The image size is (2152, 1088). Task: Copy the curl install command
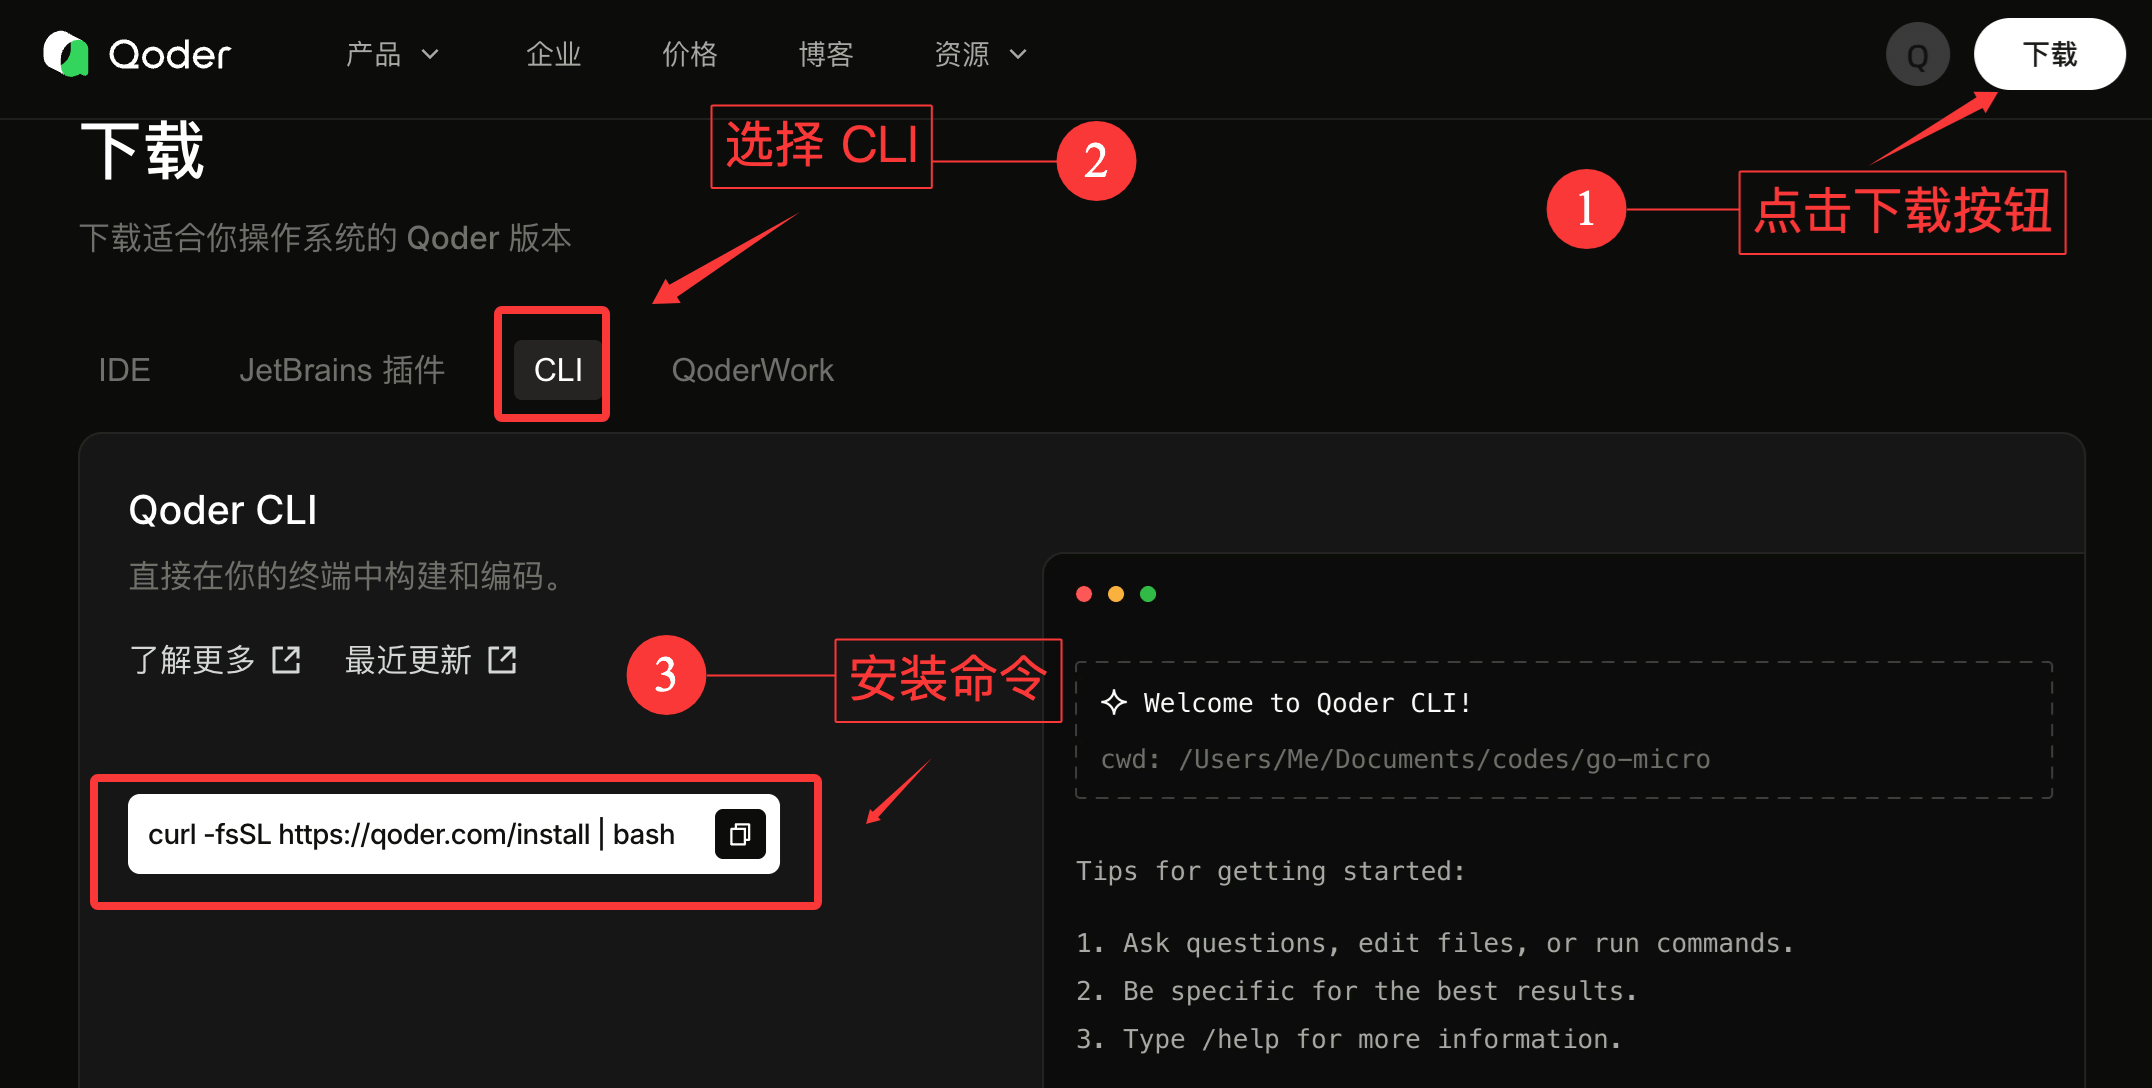point(740,834)
